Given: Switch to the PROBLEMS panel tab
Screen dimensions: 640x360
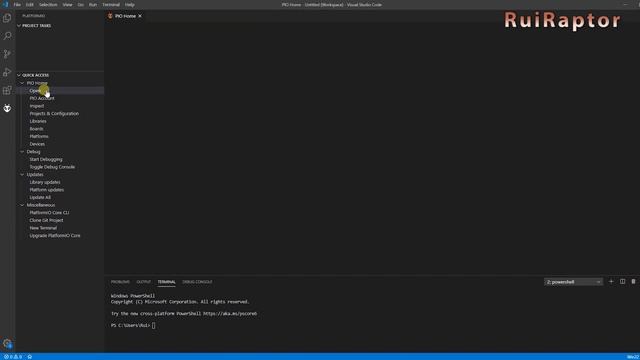Looking at the screenshot, I should pos(120,282).
